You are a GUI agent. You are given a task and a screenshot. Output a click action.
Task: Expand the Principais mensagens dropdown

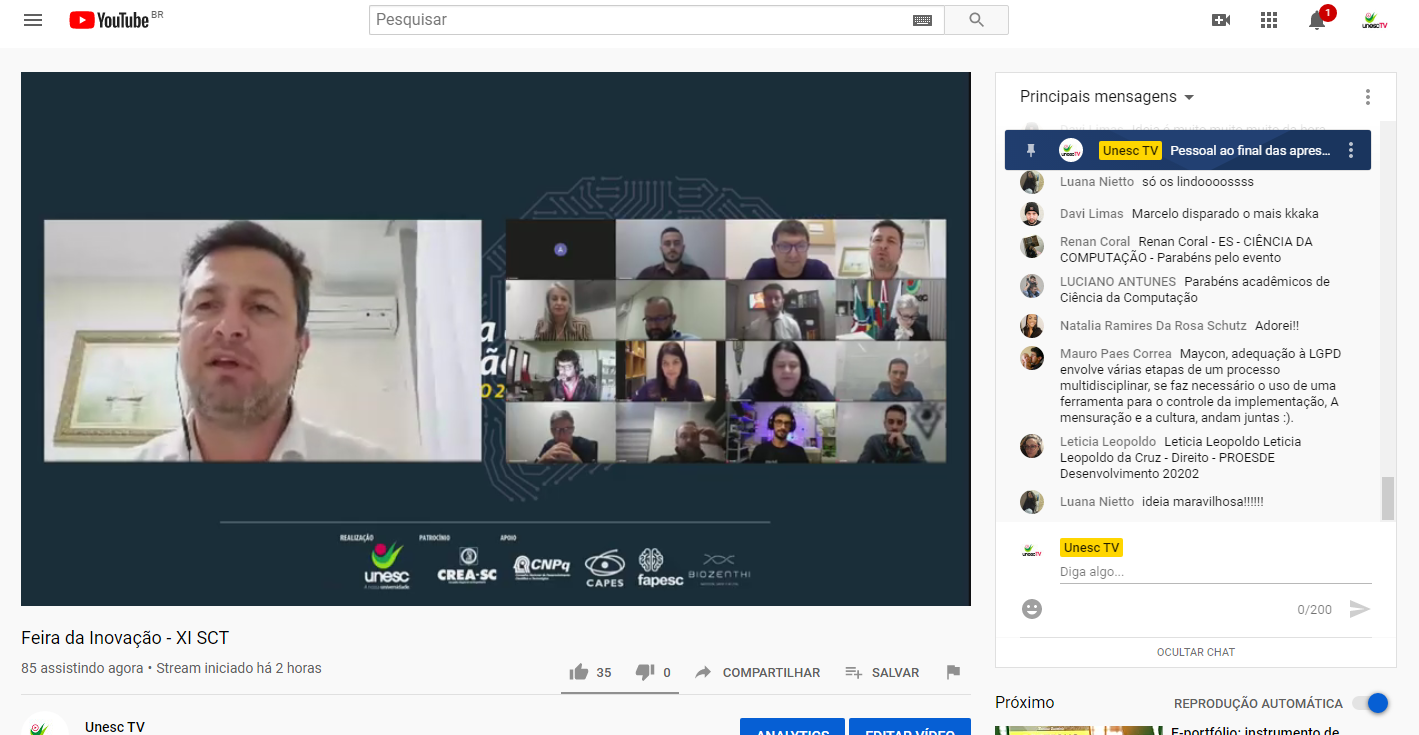coord(1107,97)
